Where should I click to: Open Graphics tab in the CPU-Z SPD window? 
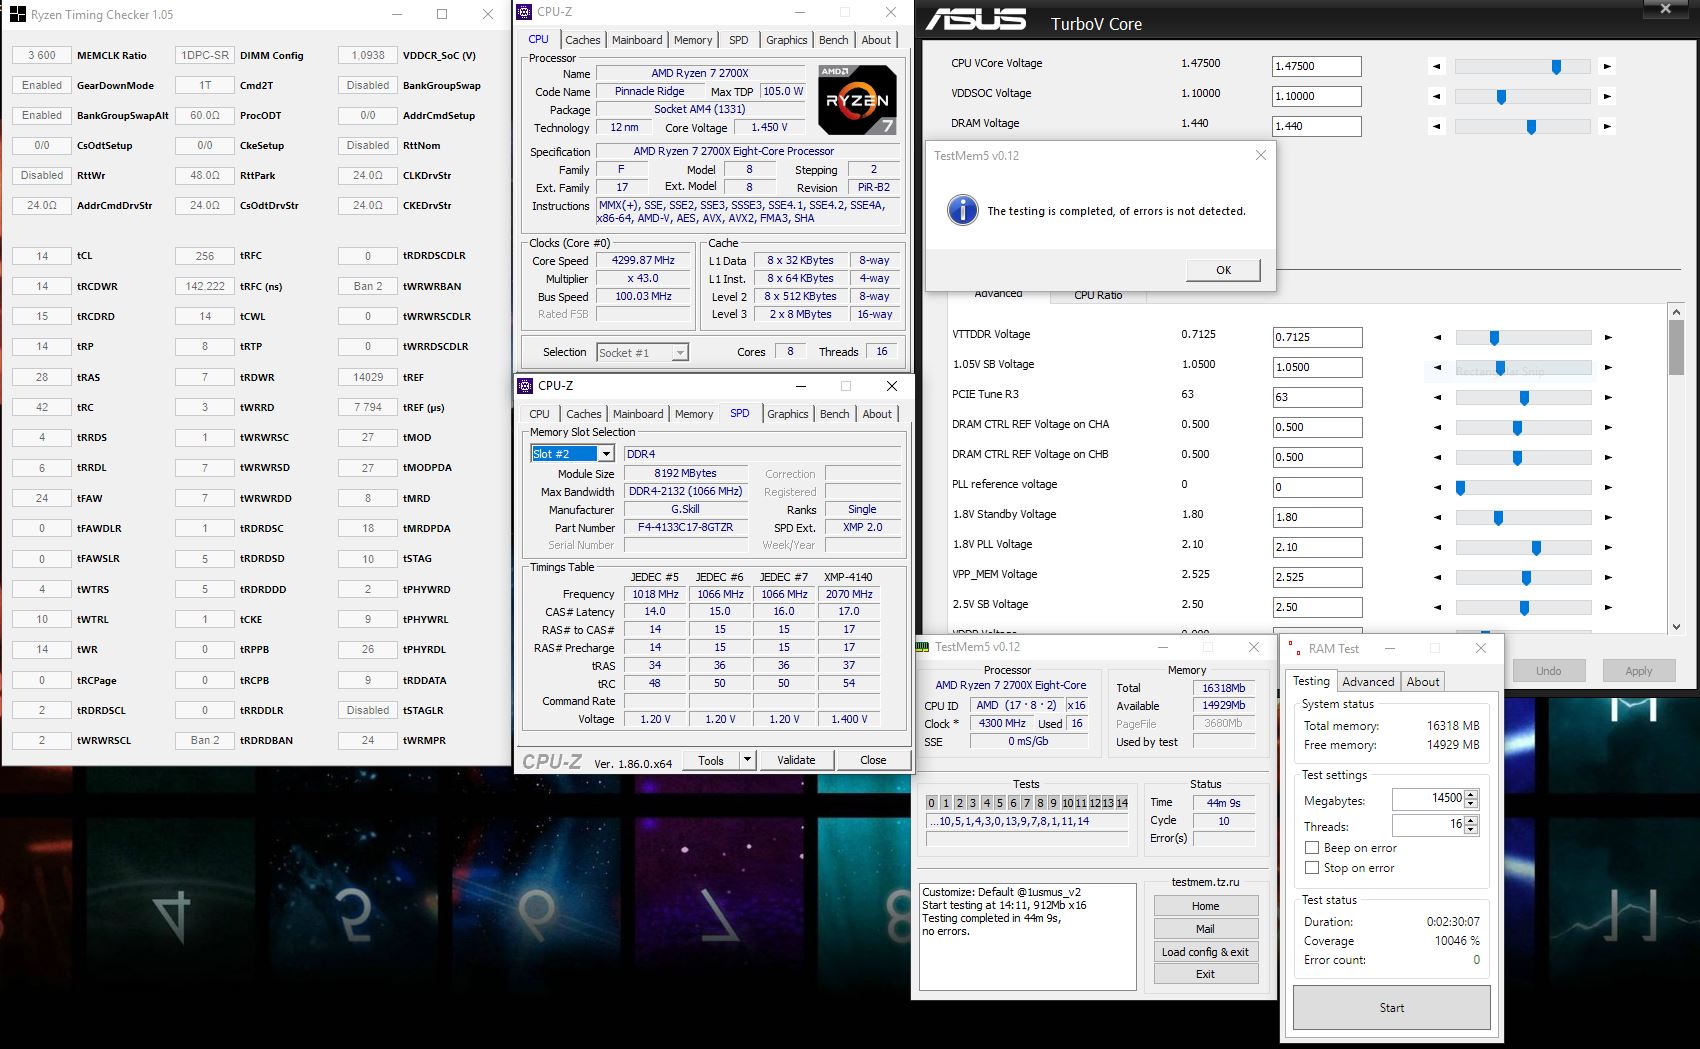click(x=788, y=414)
